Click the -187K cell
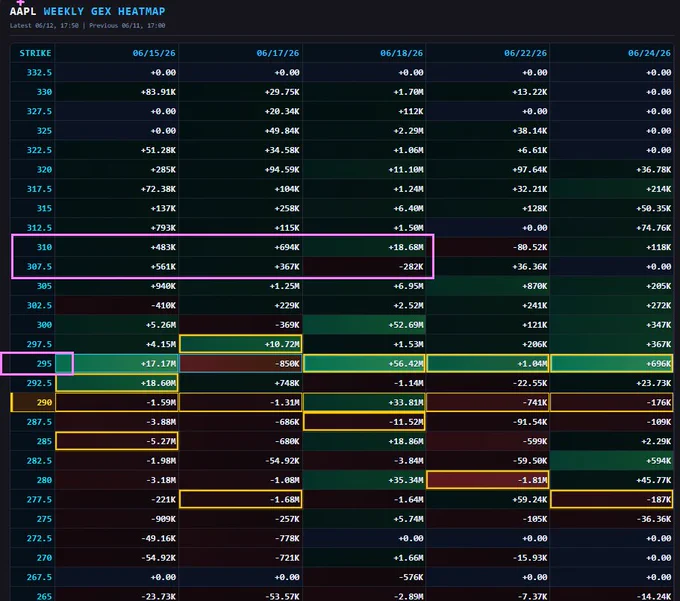 click(x=612, y=500)
